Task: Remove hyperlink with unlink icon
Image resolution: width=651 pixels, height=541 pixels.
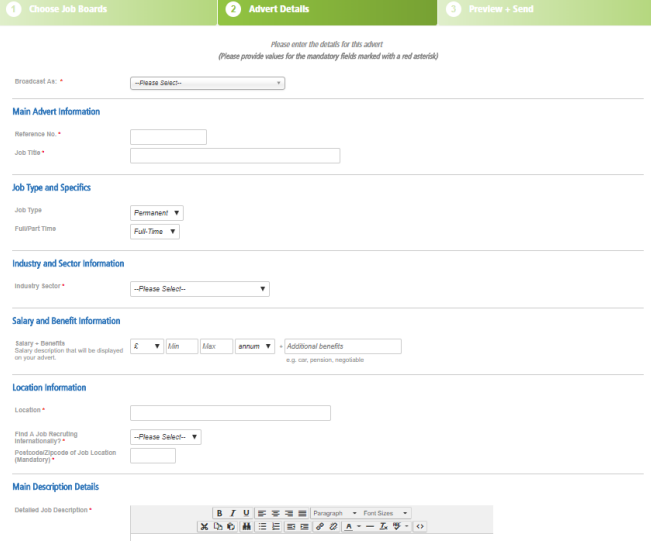Action: (333, 526)
